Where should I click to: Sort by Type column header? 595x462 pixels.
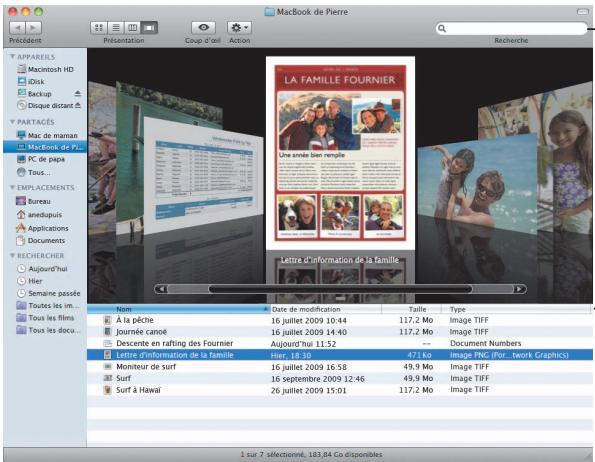tap(517, 309)
